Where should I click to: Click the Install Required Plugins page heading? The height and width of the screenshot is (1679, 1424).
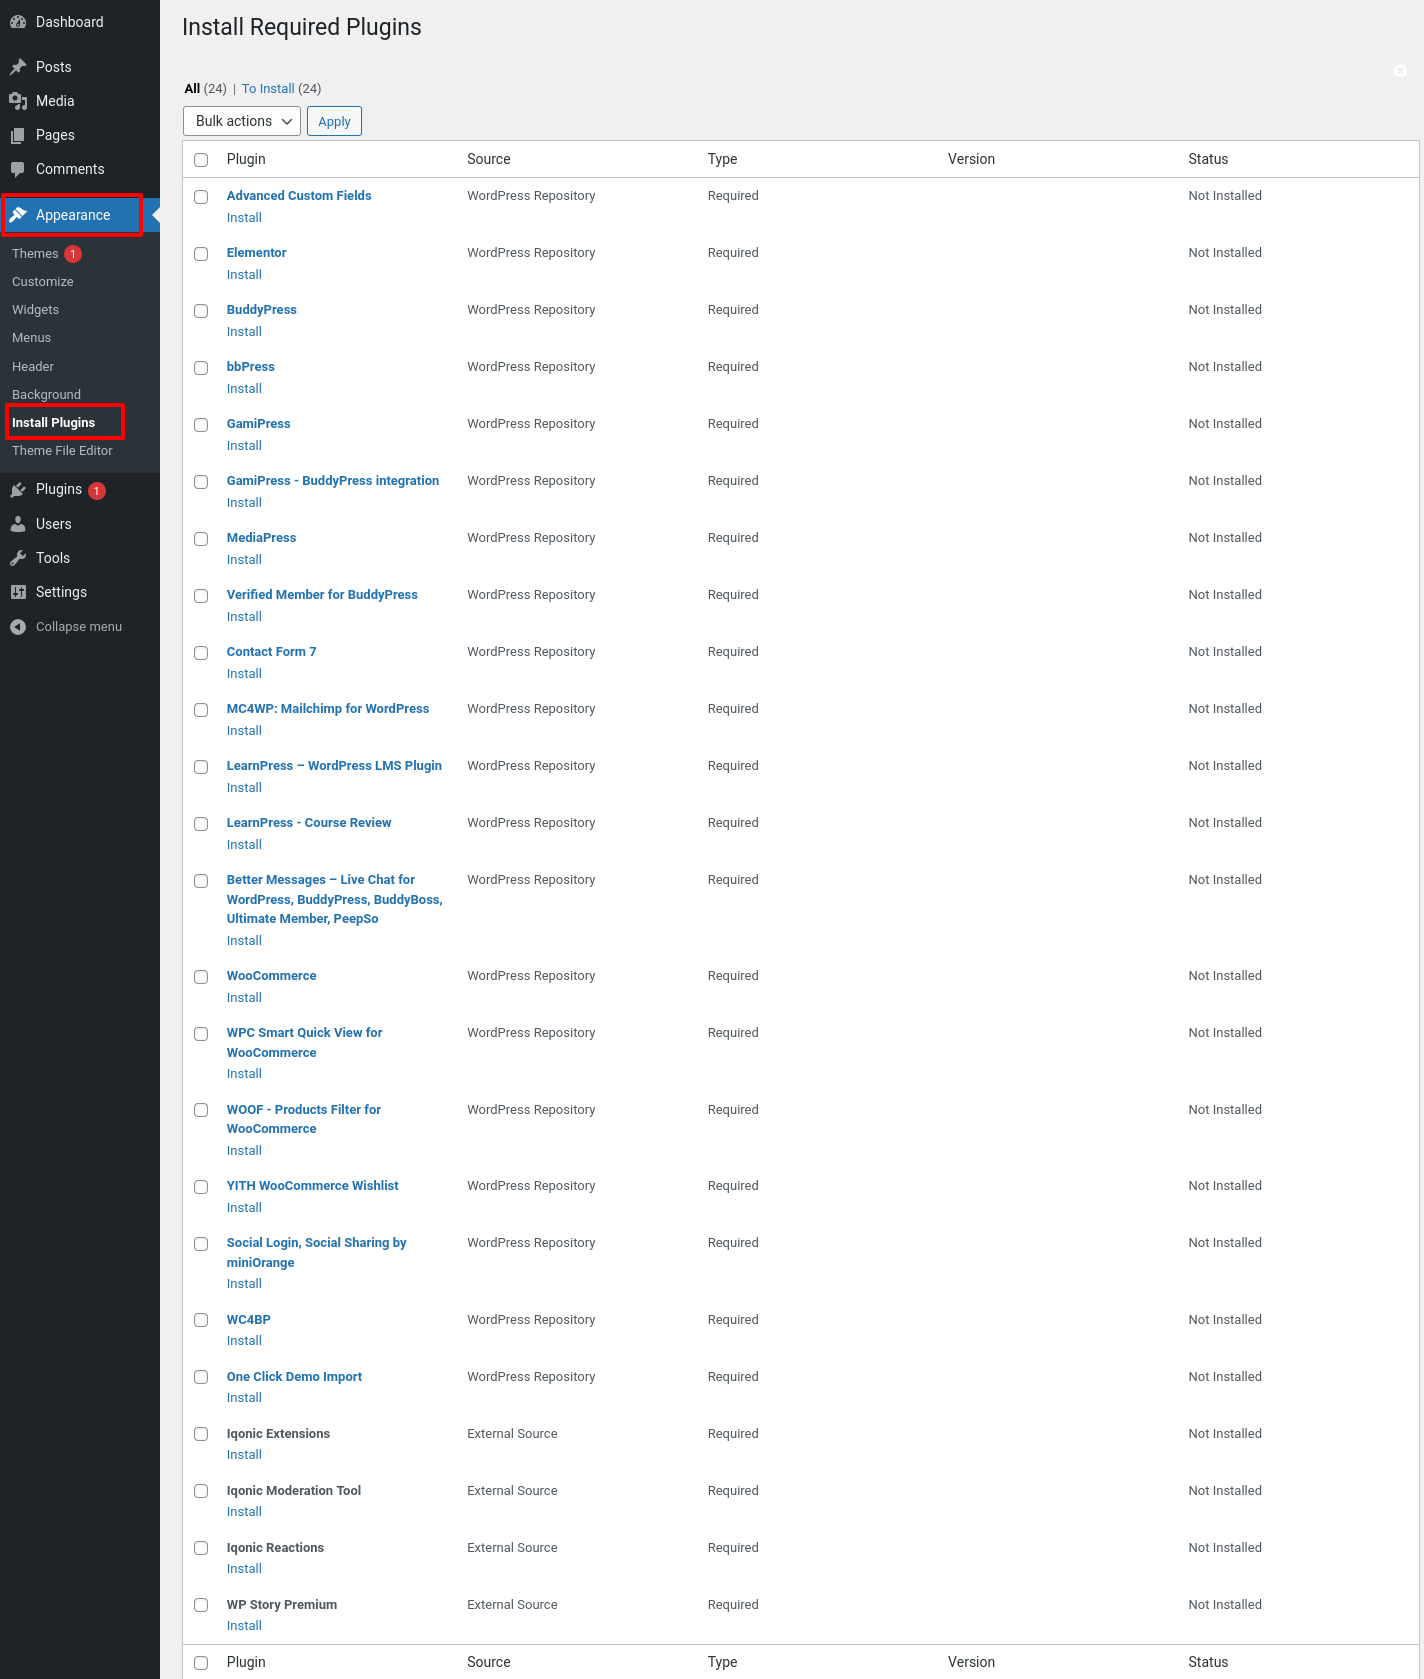click(302, 27)
